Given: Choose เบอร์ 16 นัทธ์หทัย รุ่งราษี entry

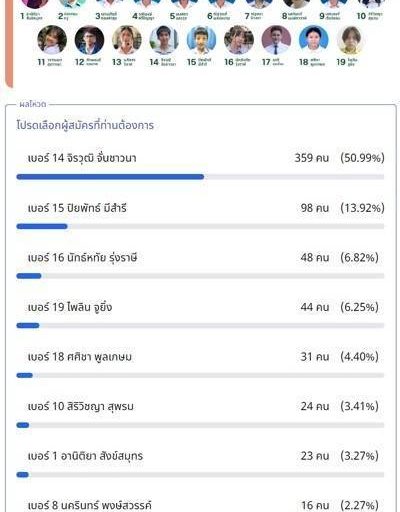Looking at the screenshot, I should tap(200, 265).
